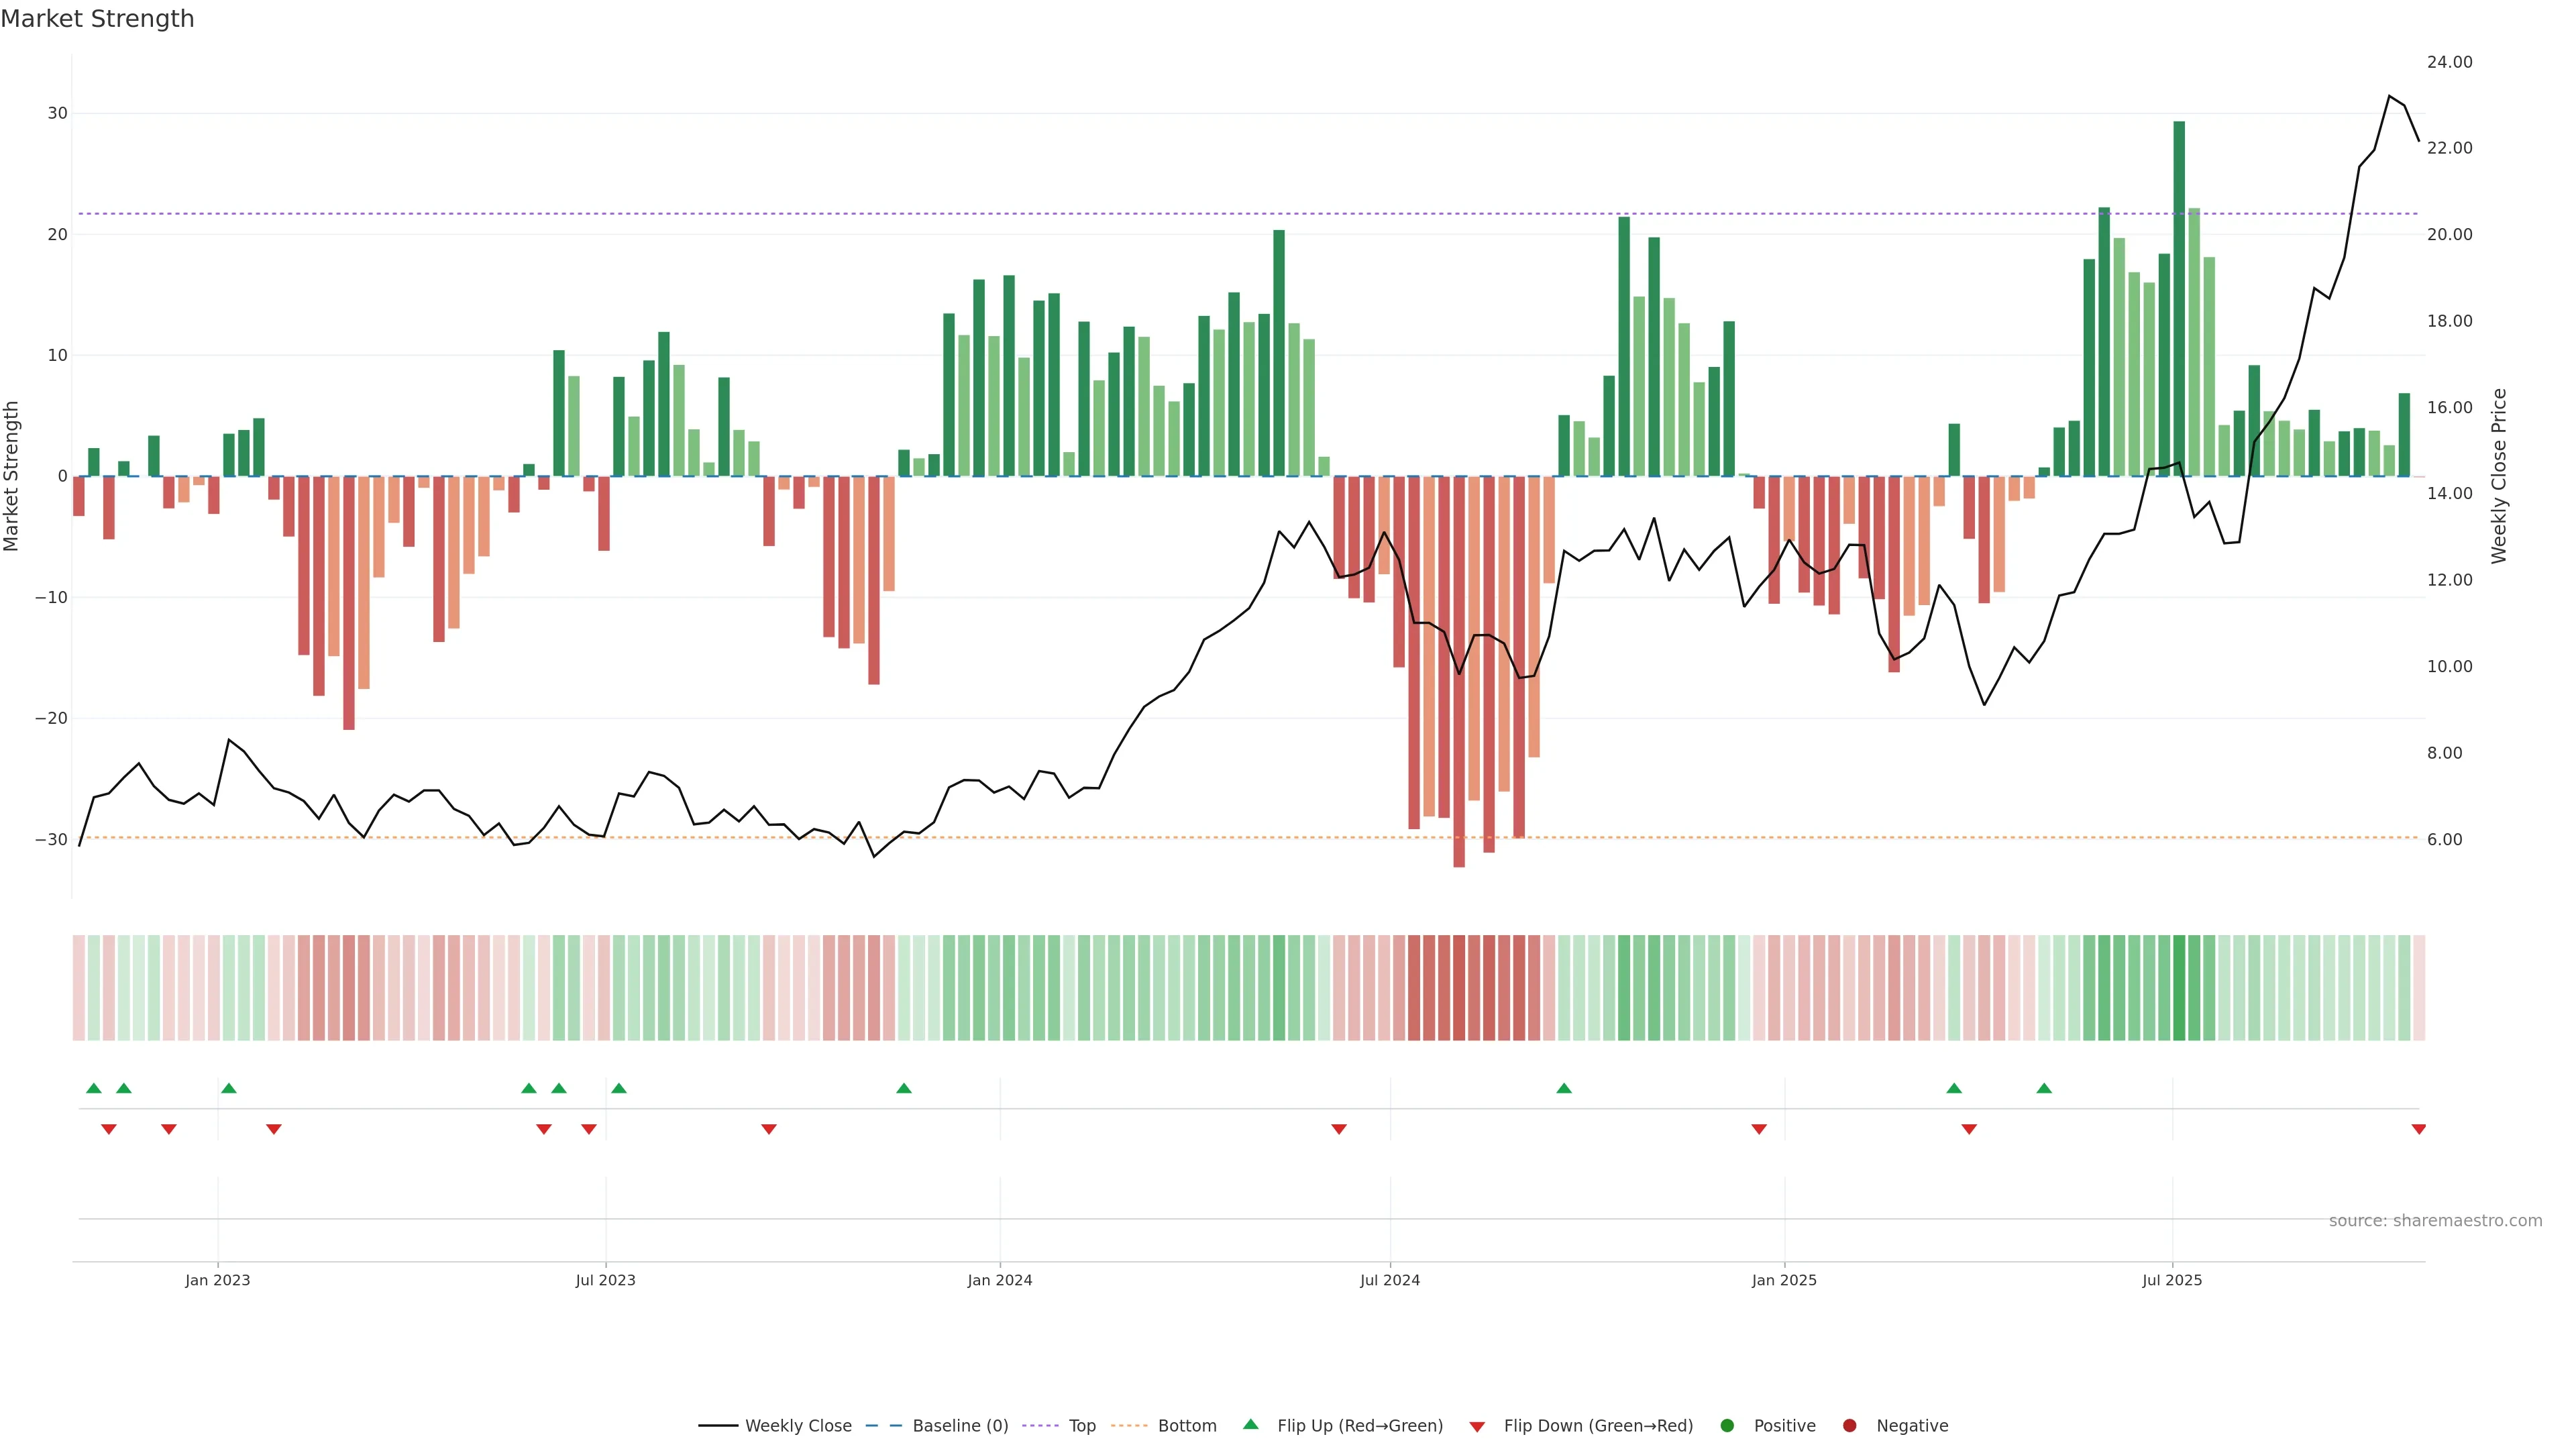Toggle the Top threshold legend item
The height and width of the screenshot is (1449, 2576).
tap(1081, 1426)
